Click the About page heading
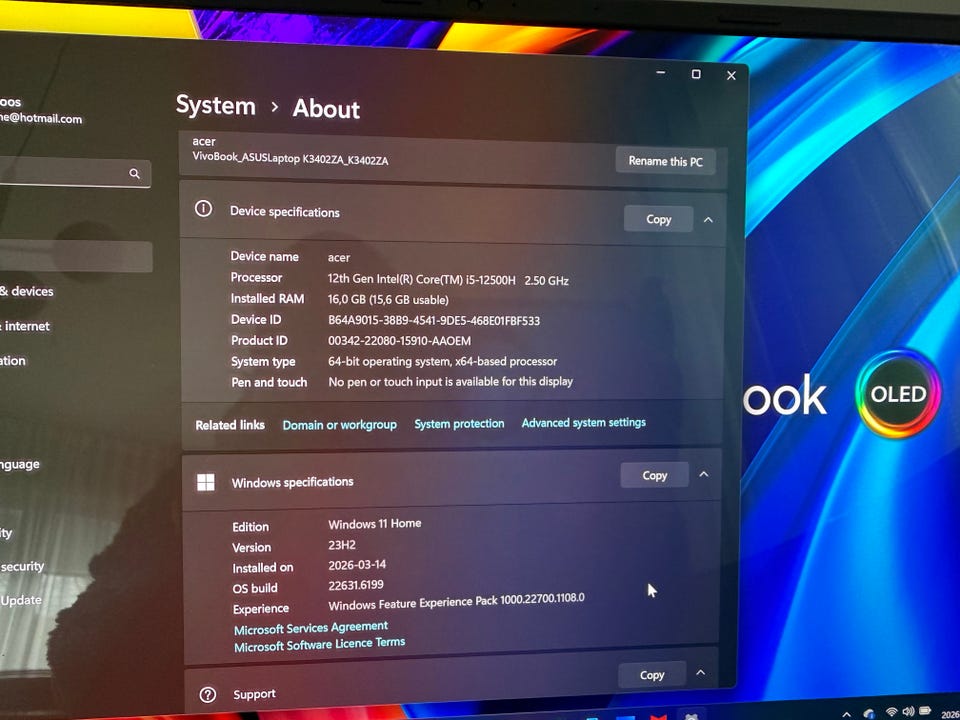Viewport: 960px width, 720px height. click(x=326, y=109)
